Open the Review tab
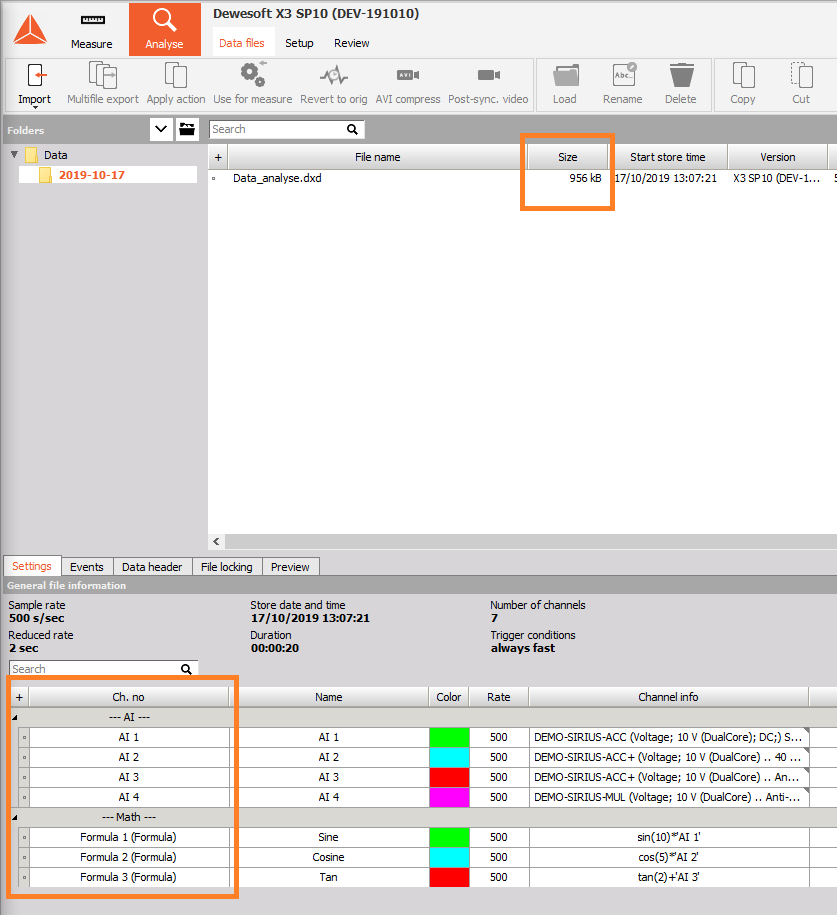Viewport: 837px width, 915px height. pos(351,43)
